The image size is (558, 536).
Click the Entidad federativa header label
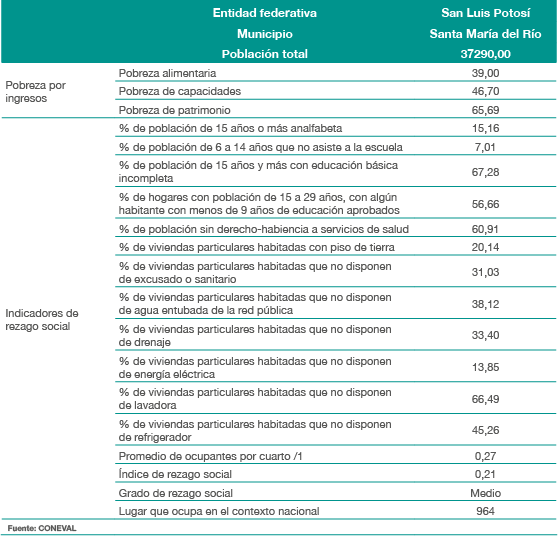tap(264, 13)
